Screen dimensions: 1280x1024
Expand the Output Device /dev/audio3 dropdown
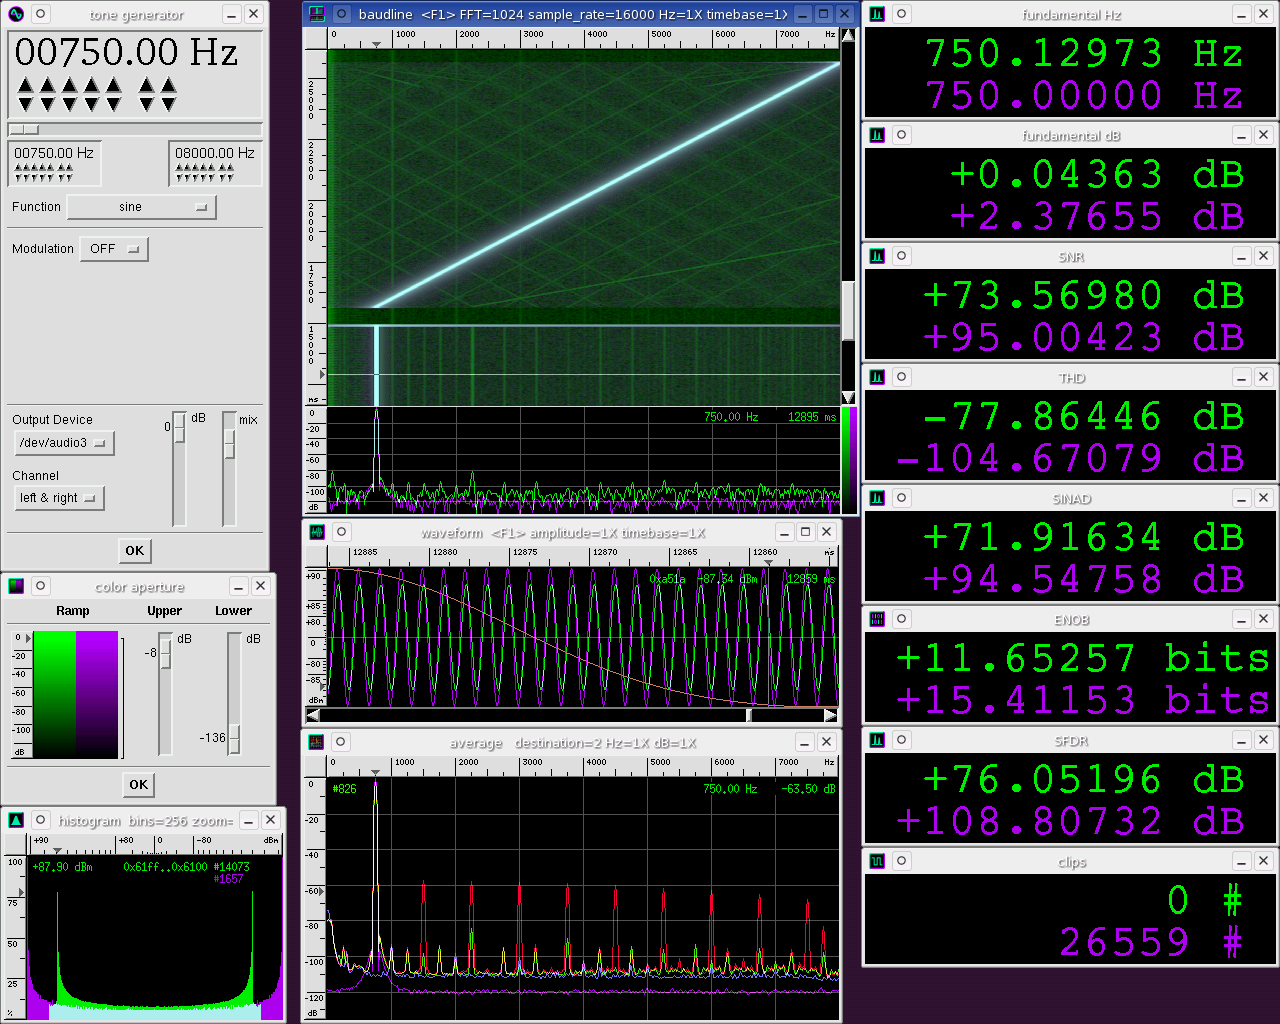click(x=65, y=443)
